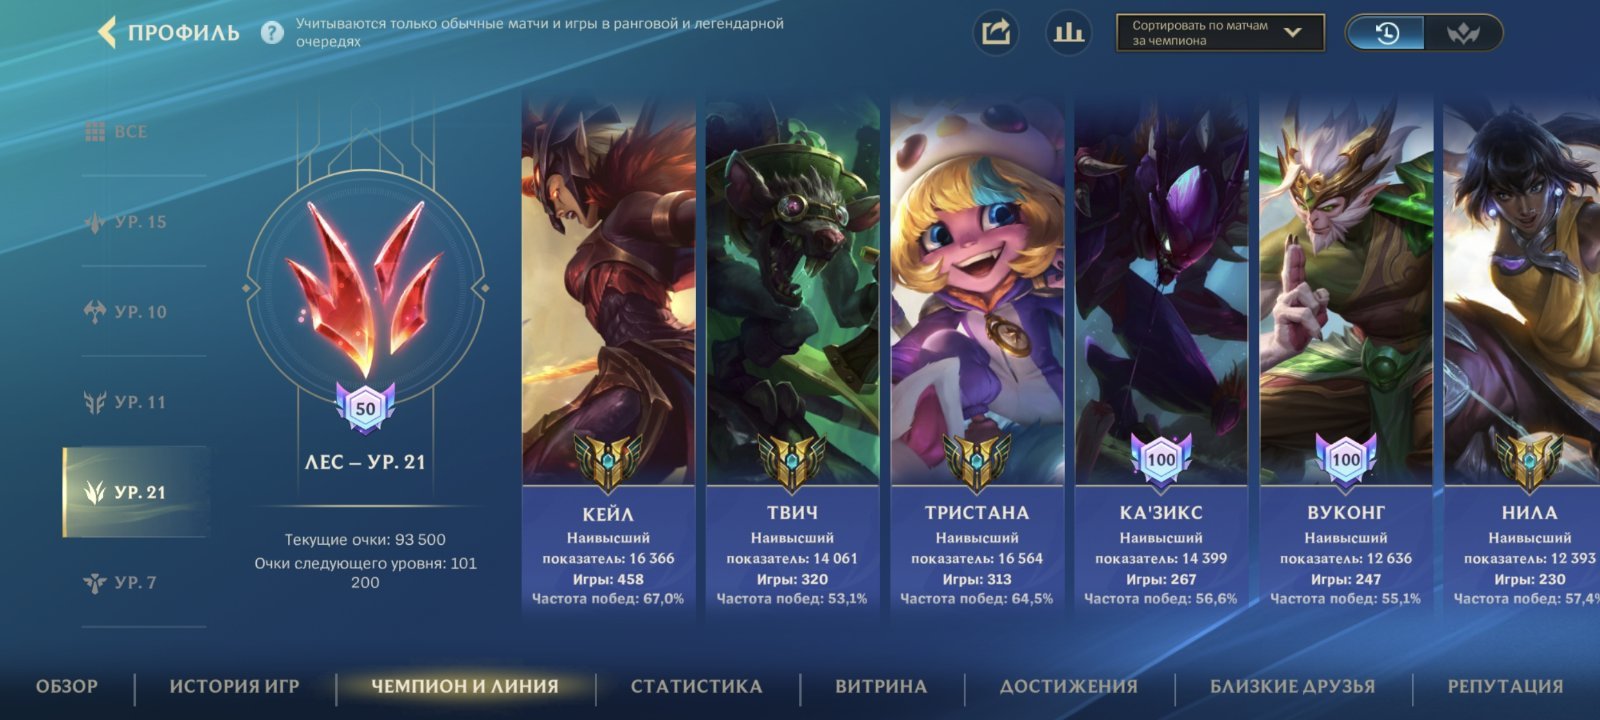Open the Обзор tab
This screenshot has width=1600, height=720.
point(67,687)
